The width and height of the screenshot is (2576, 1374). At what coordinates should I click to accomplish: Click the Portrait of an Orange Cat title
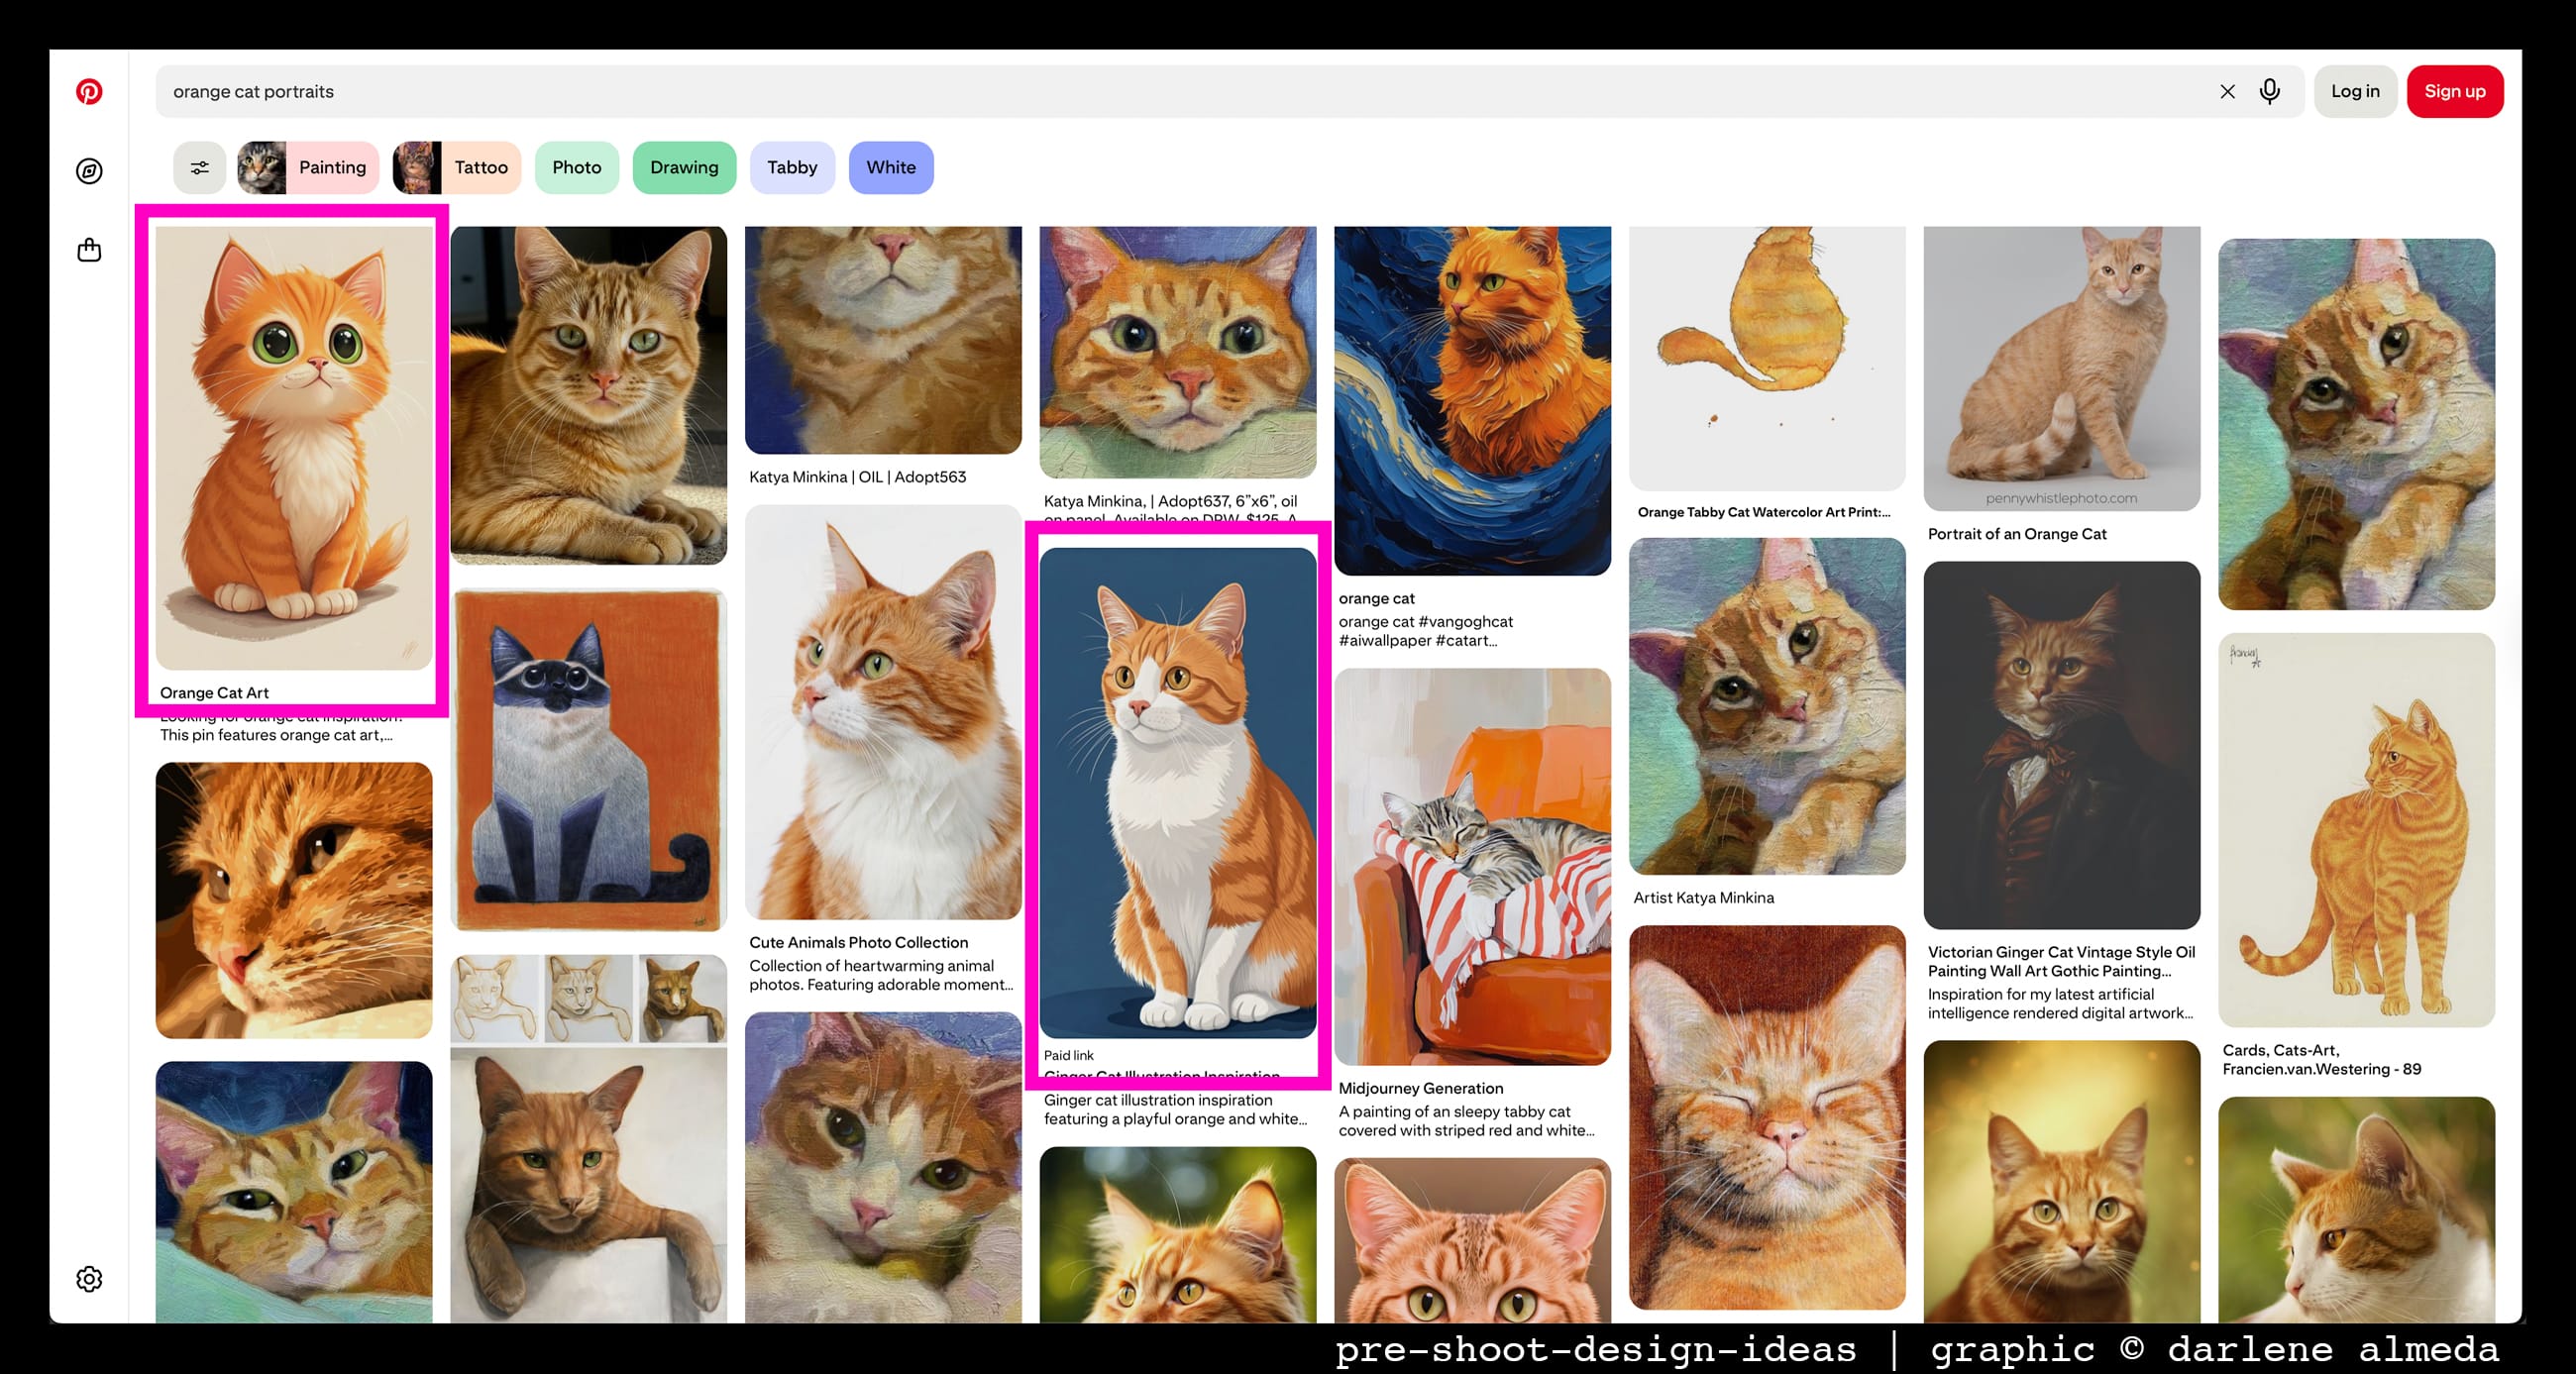[2017, 534]
